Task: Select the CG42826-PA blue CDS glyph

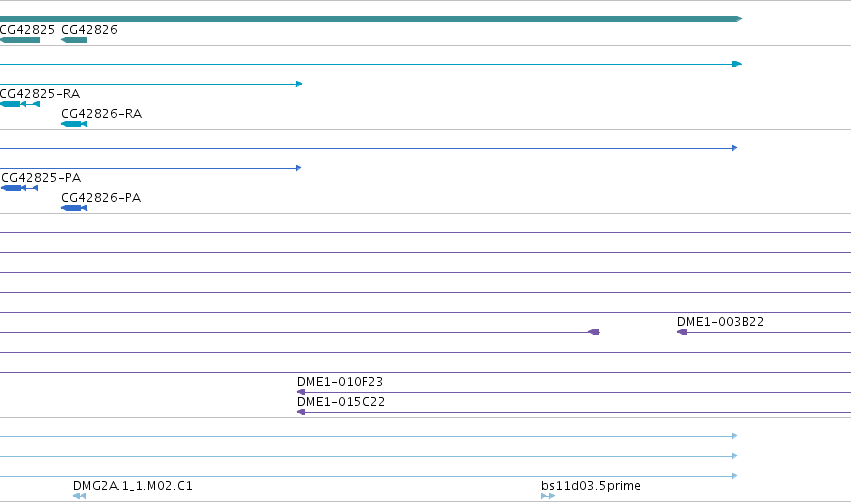Action: [74, 208]
